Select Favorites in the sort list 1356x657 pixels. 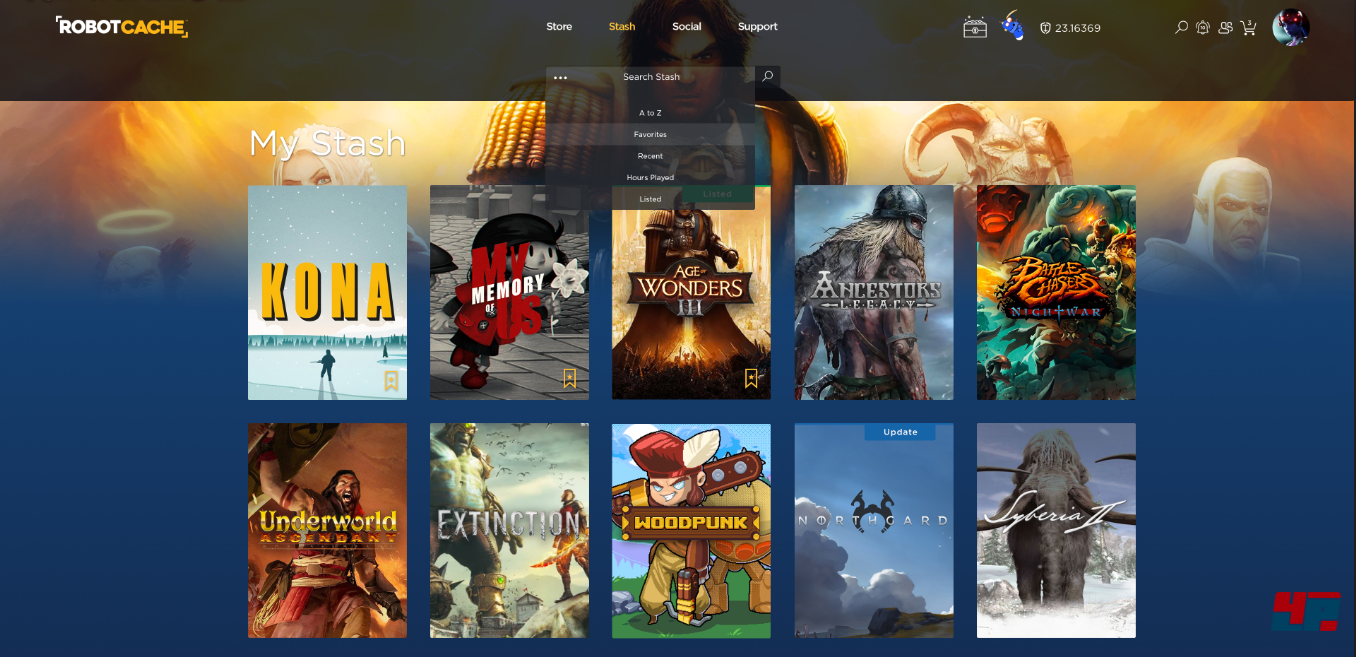(x=650, y=134)
